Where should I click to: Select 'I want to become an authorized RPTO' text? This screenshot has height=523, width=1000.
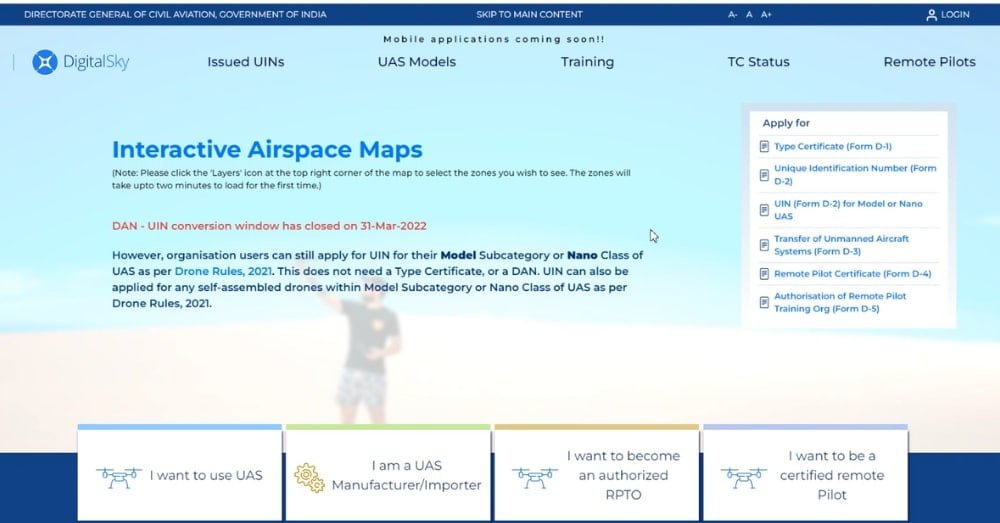point(623,475)
